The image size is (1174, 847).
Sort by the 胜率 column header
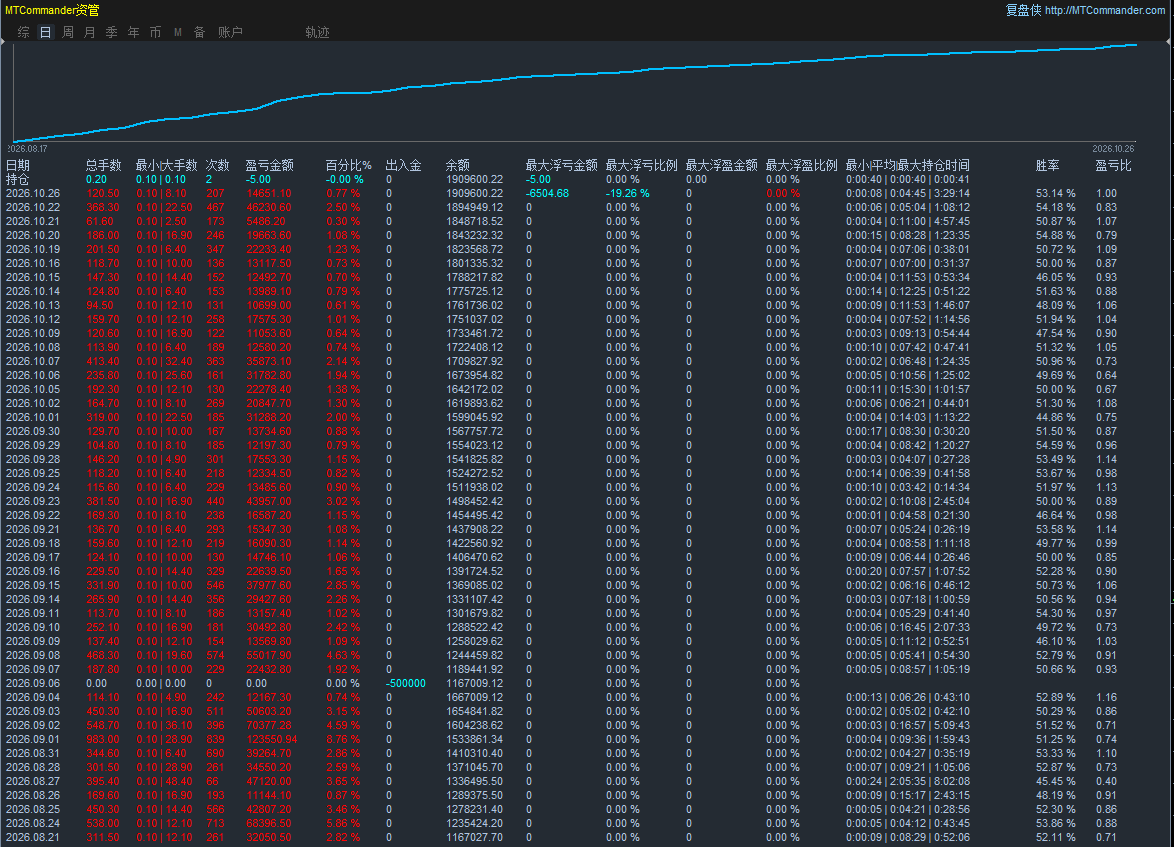pos(1047,166)
